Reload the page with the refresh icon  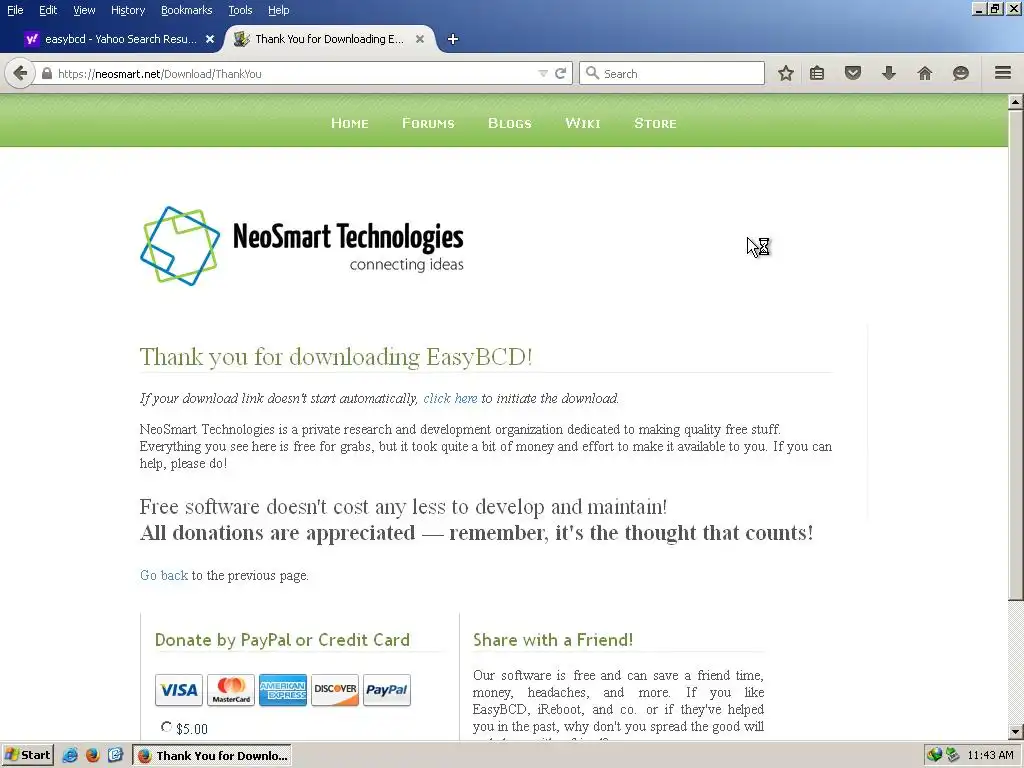560,73
